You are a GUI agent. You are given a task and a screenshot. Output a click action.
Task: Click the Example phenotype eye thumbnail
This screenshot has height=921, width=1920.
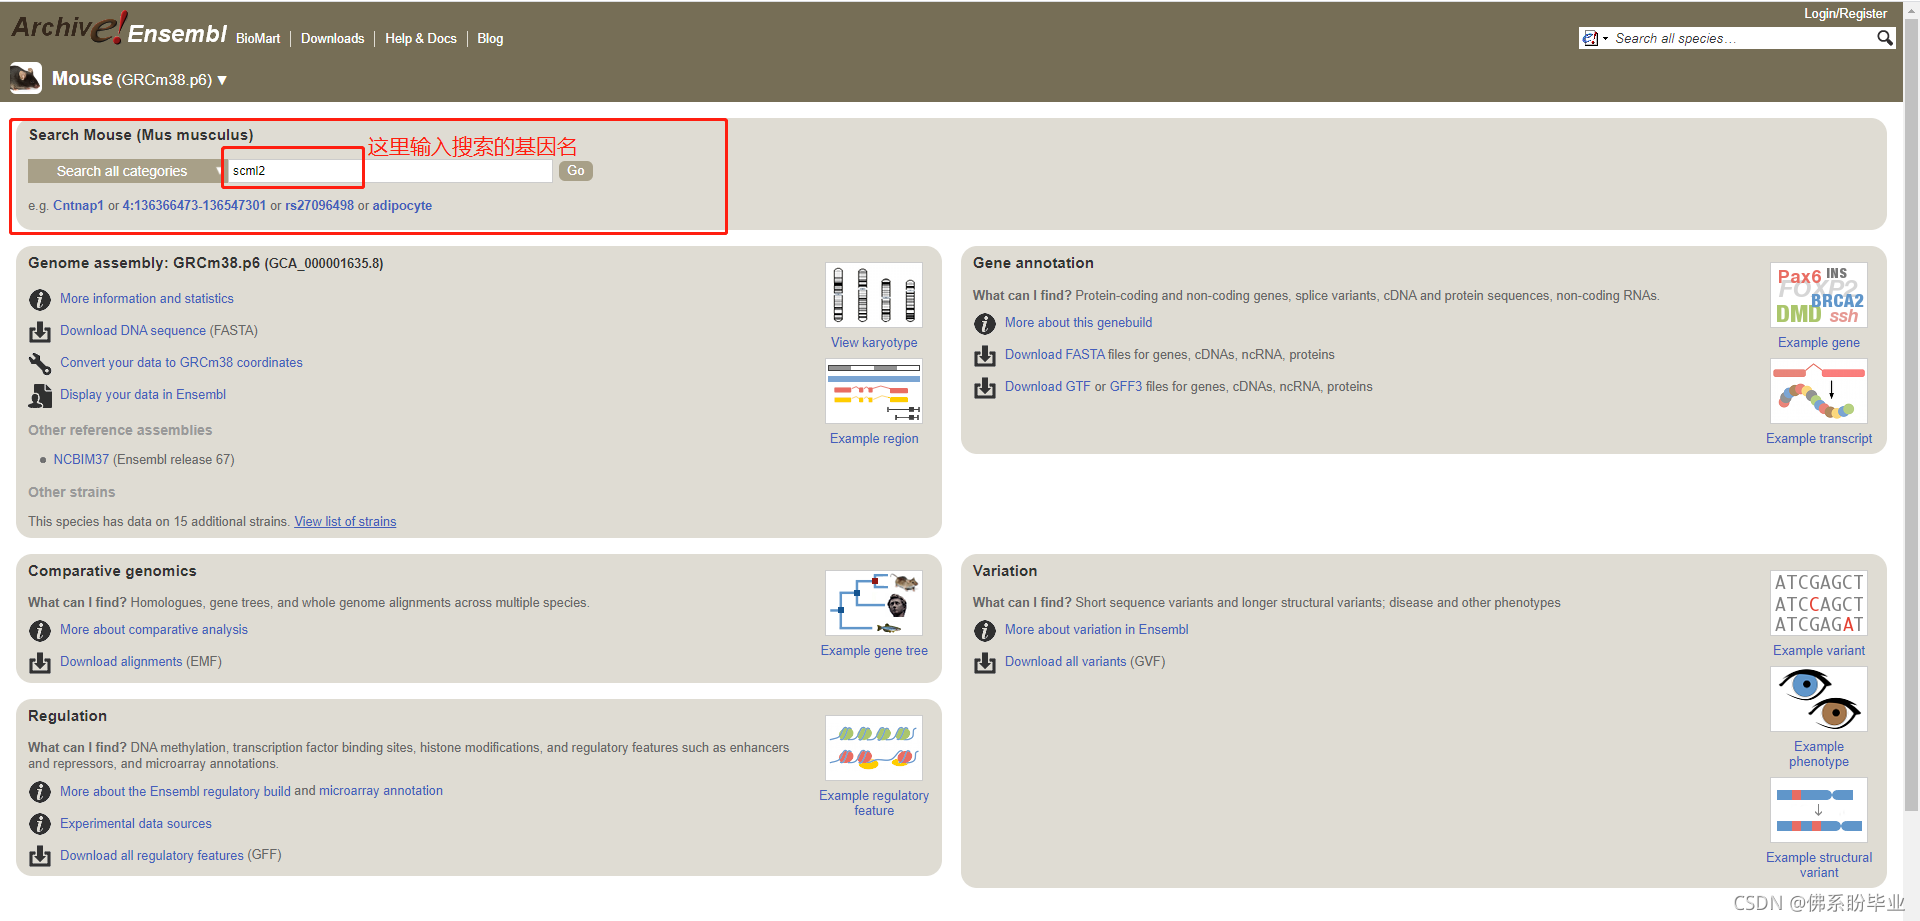(1819, 699)
